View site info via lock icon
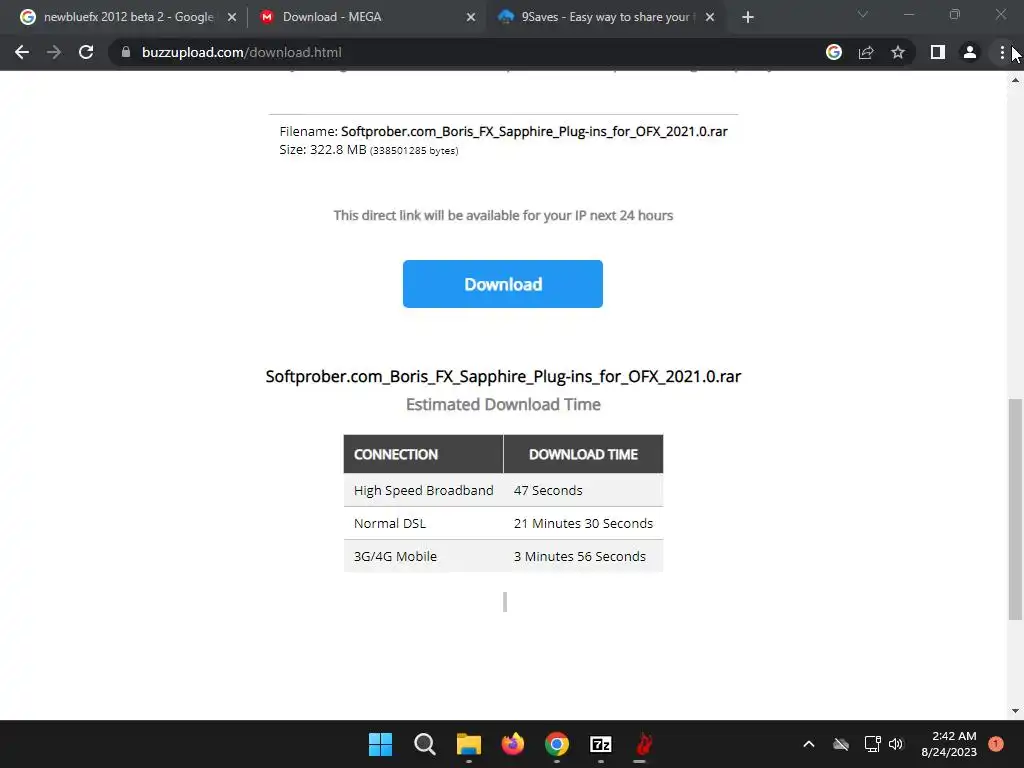This screenshot has width=1024, height=768. [x=126, y=52]
